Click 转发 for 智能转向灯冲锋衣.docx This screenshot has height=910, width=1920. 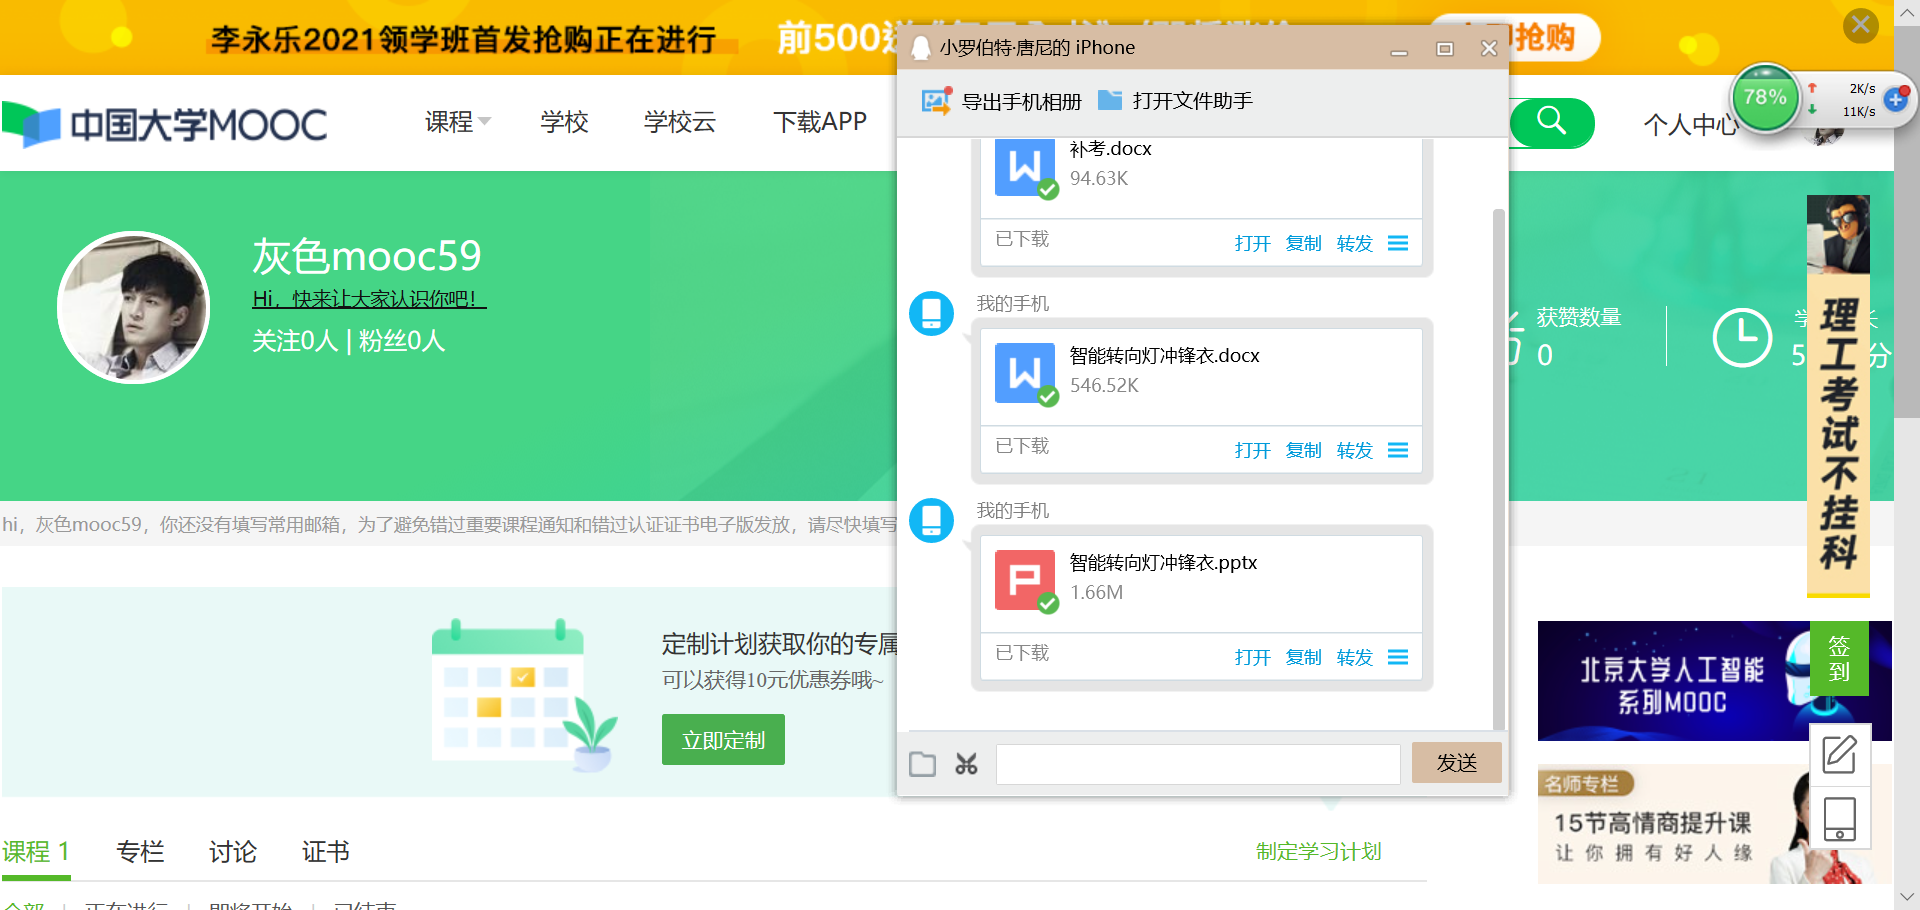(1354, 450)
